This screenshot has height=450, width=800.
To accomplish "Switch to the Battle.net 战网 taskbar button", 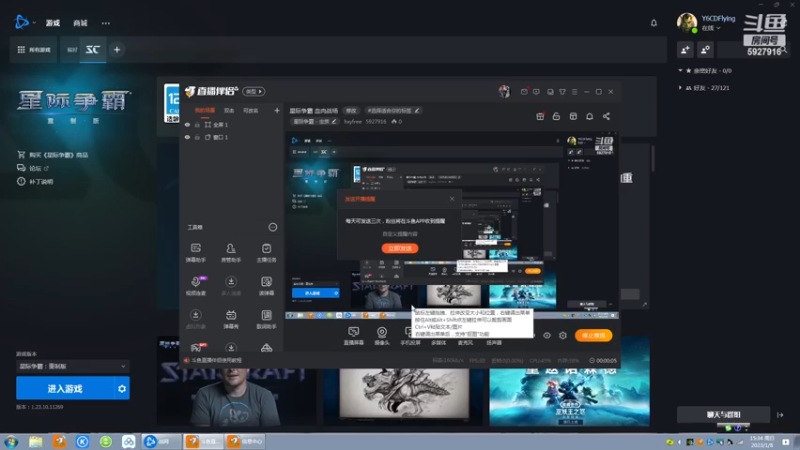I will 161,441.
